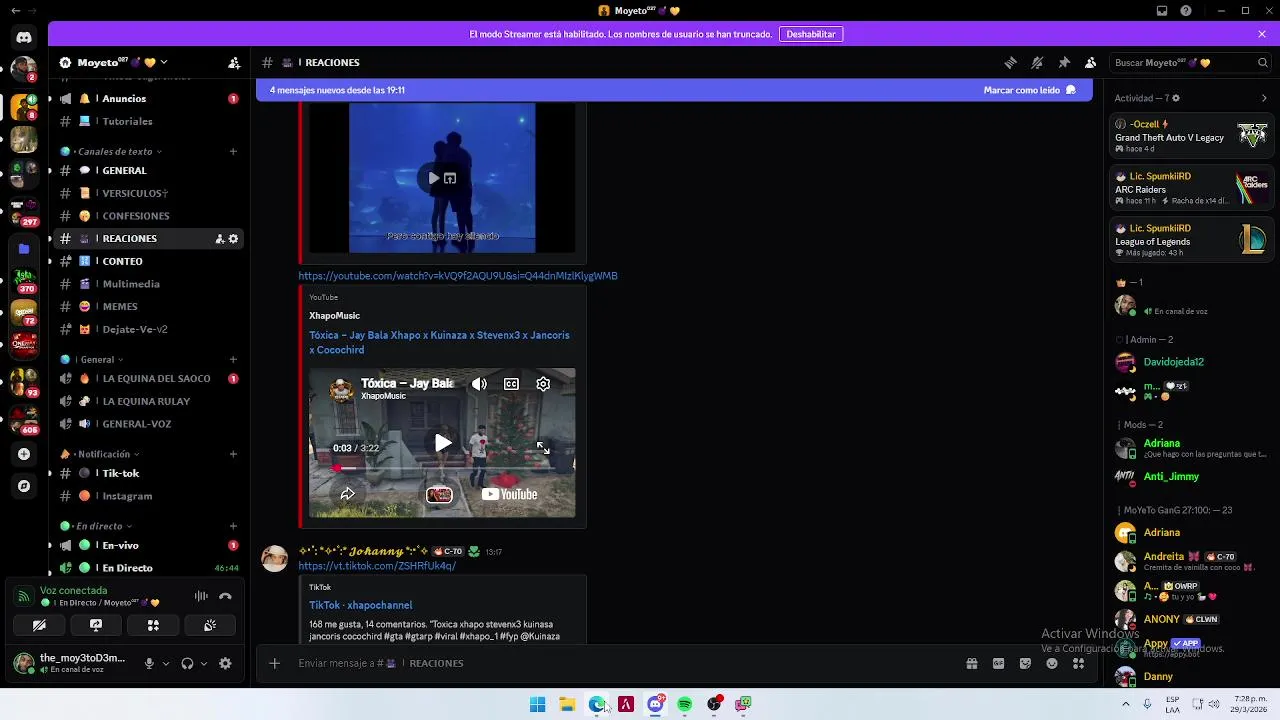Expand the YouTube embed to fullscreen
1280x720 pixels.
(543, 448)
